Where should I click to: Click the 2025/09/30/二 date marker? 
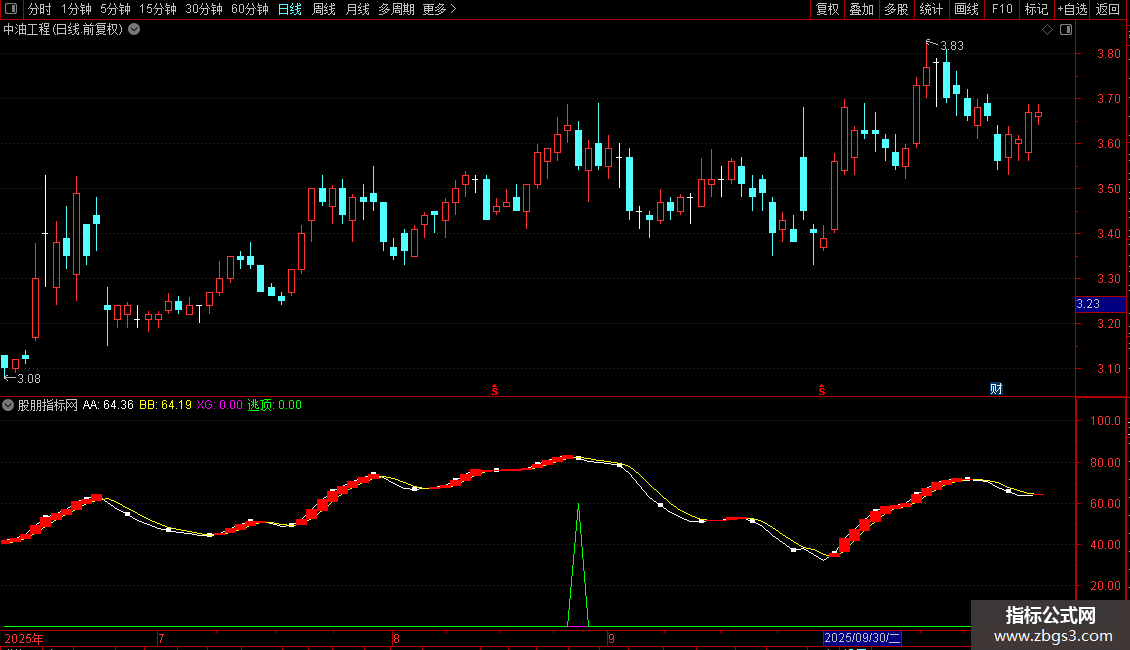coord(862,638)
